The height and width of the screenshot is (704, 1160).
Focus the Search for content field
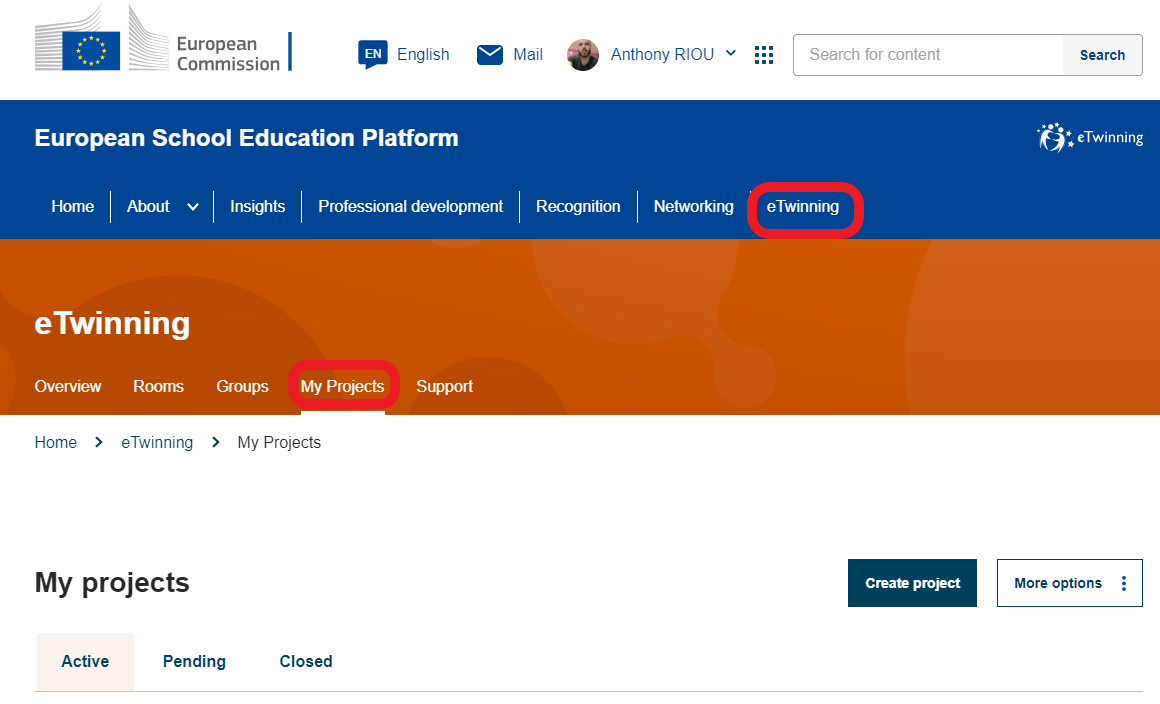tap(927, 55)
